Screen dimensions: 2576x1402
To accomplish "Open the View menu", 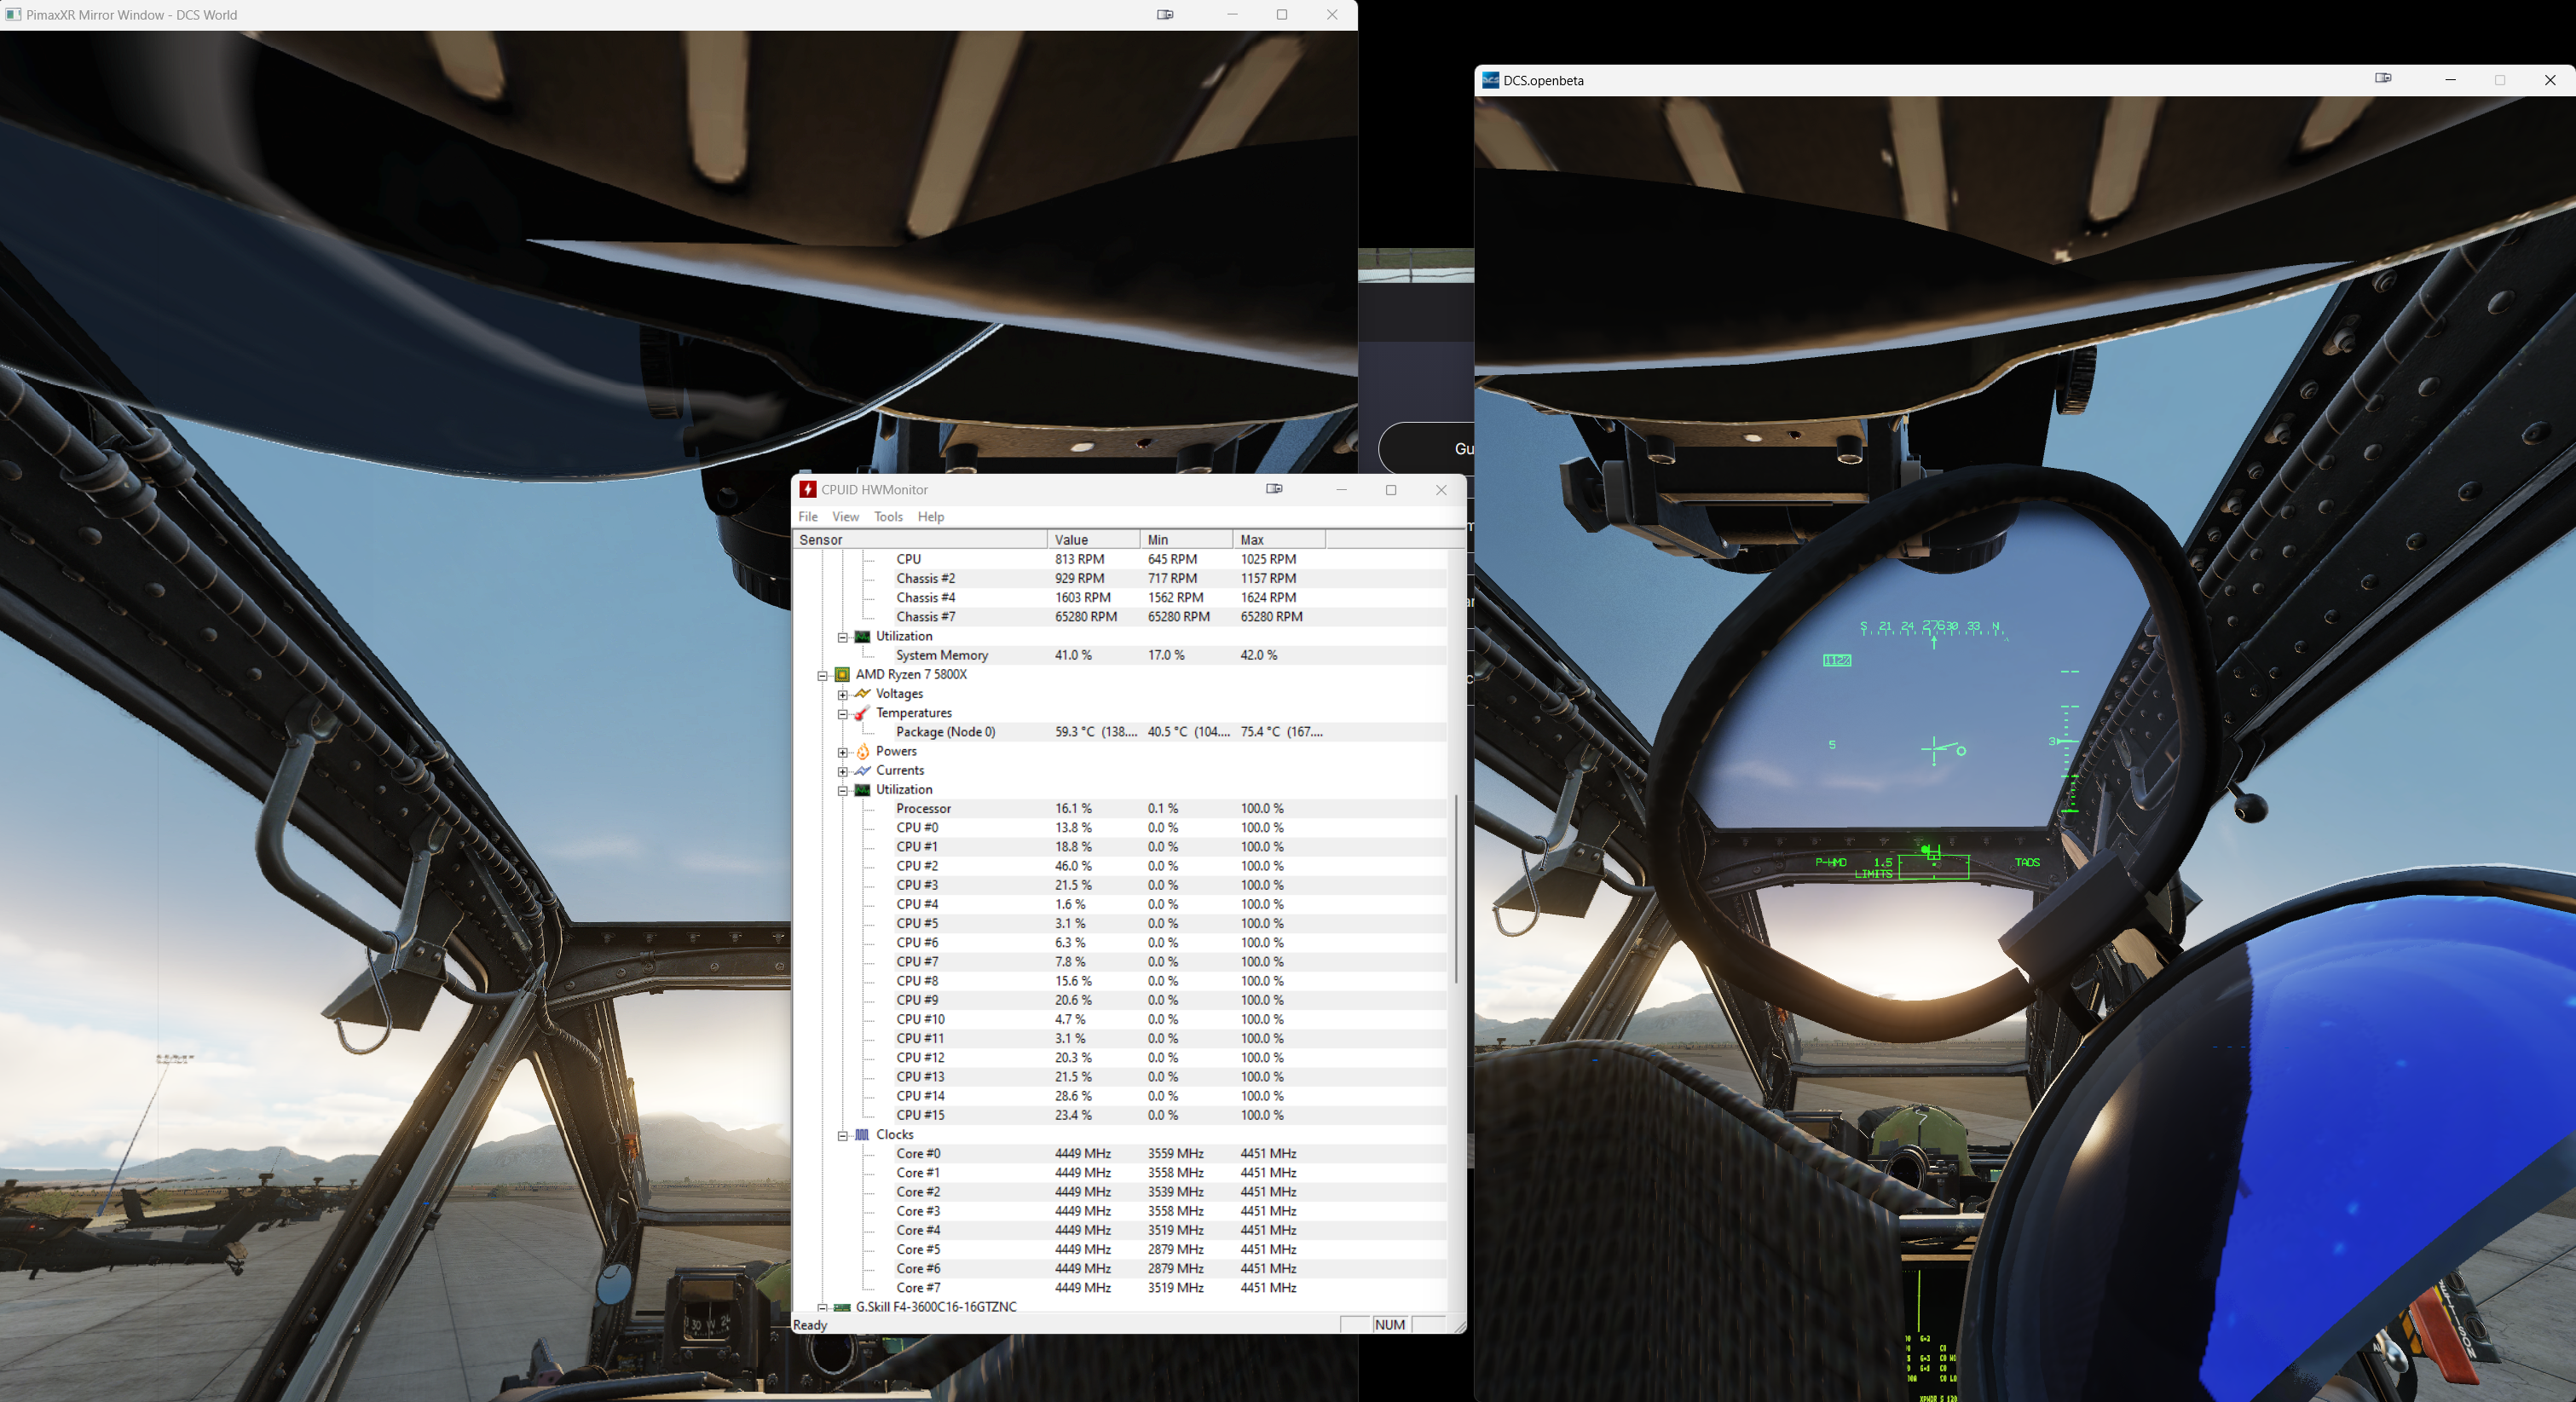I will [845, 516].
